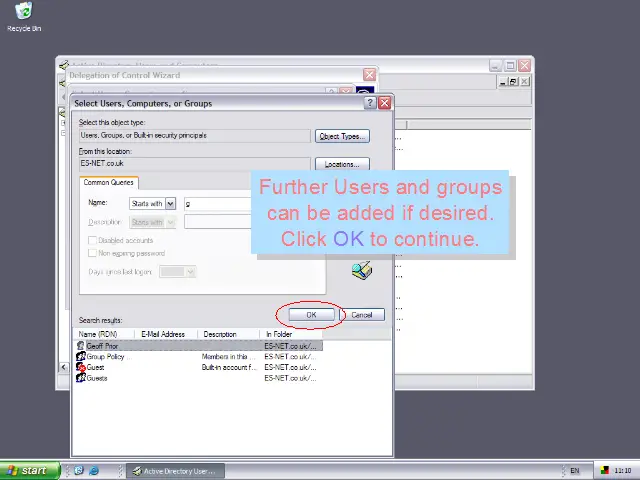This screenshot has width=640, height=480.
Task: Click the Description text input field
Action: (x=218, y=222)
